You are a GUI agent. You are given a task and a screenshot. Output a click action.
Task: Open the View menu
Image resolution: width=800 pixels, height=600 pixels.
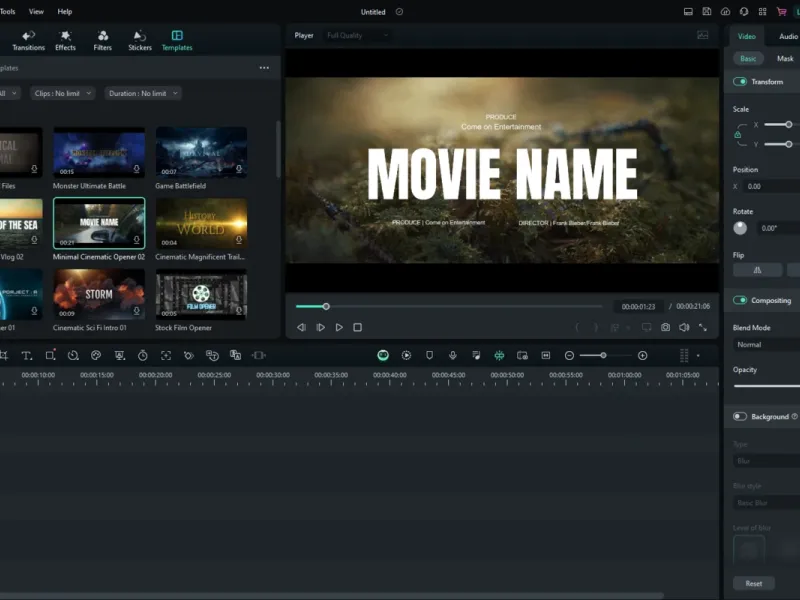(x=36, y=11)
